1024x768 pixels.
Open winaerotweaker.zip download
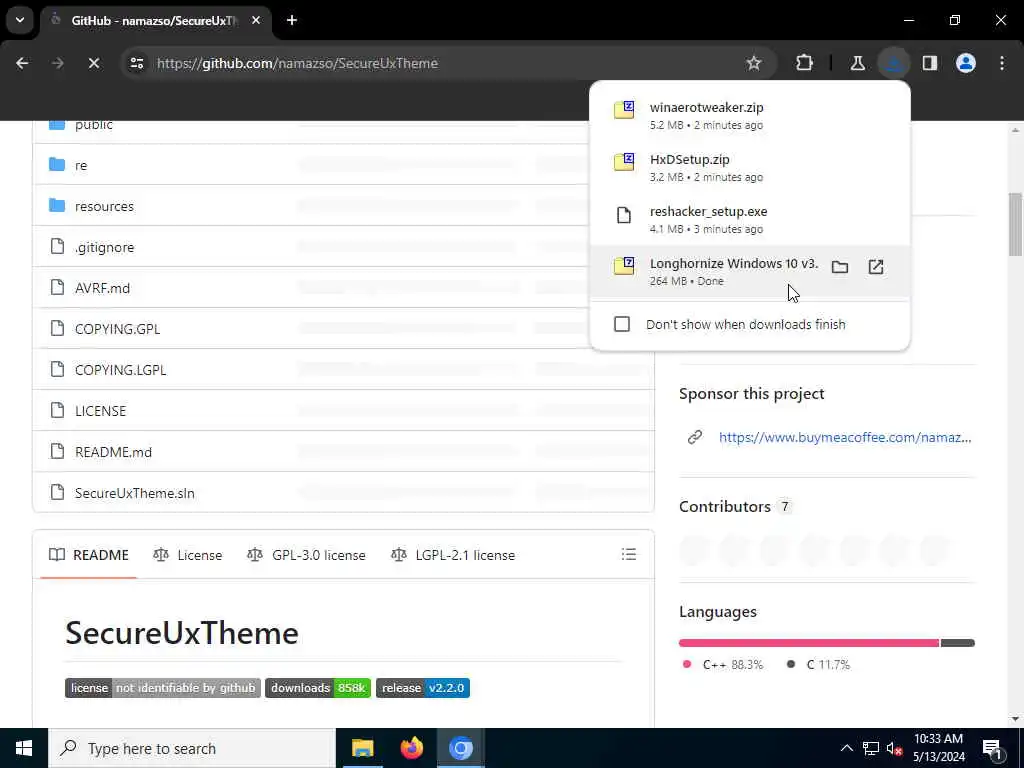point(750,115)
